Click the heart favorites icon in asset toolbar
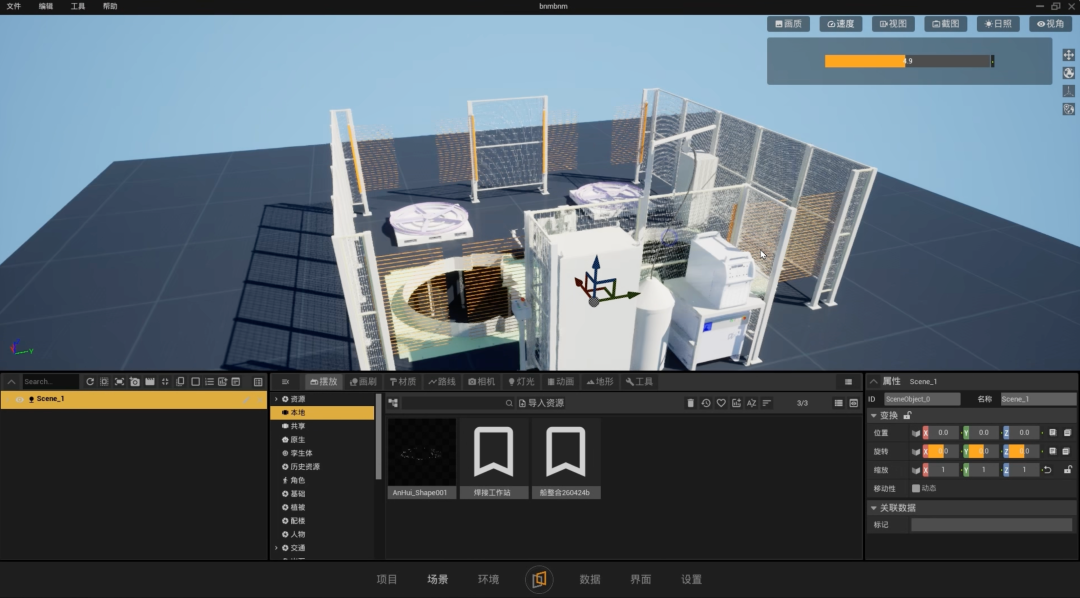This screenshot has width=1080, height=598. pyautogui.click(x=721, y=403)
